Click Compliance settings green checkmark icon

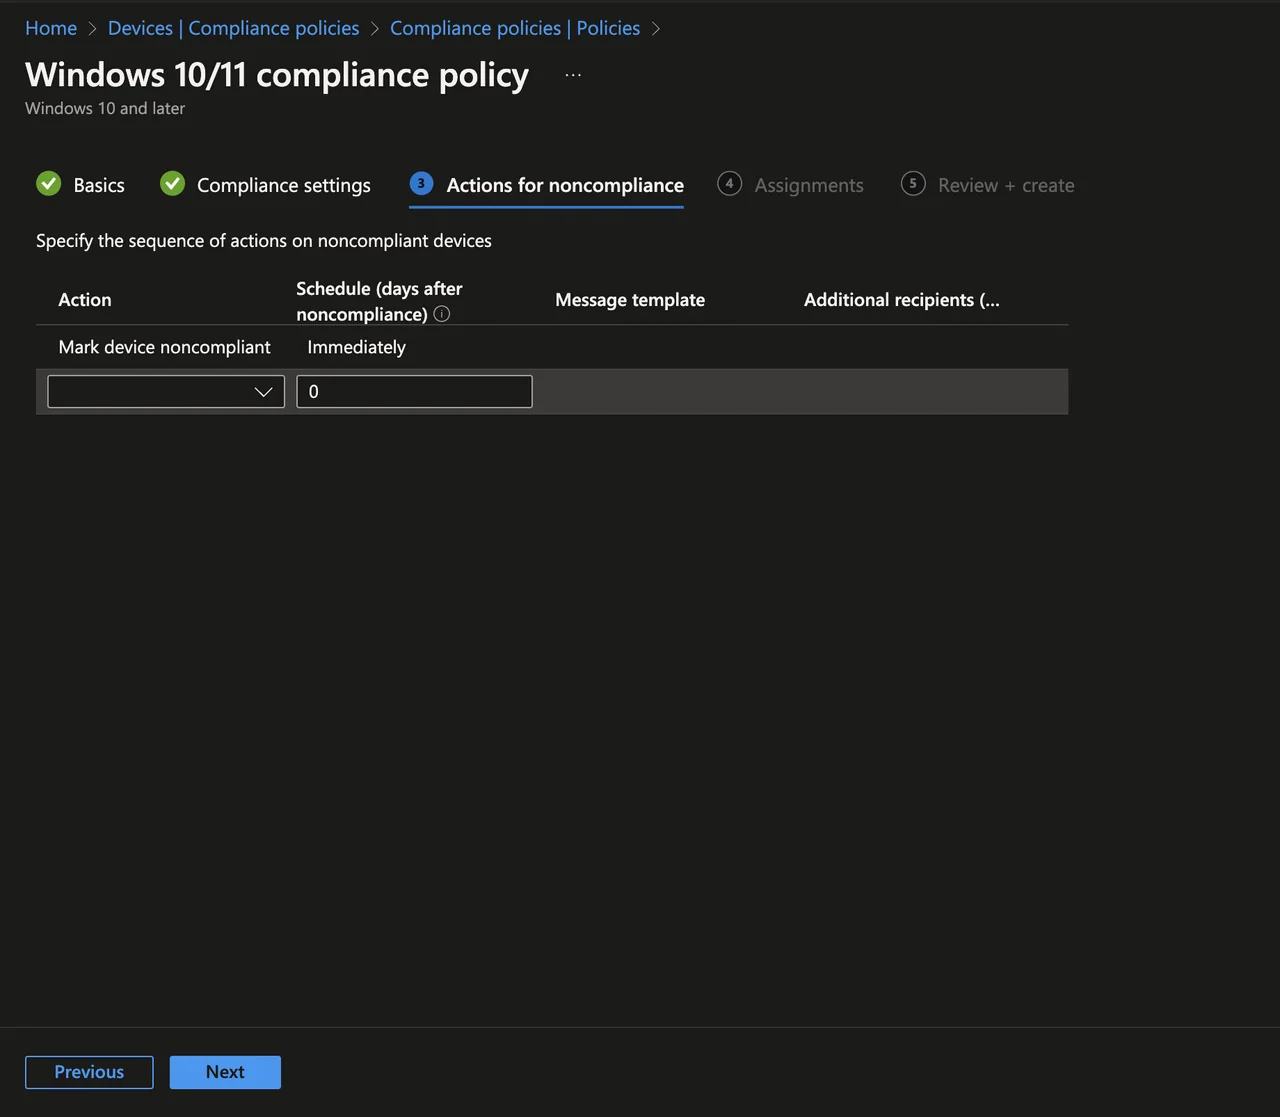[173, 184]
